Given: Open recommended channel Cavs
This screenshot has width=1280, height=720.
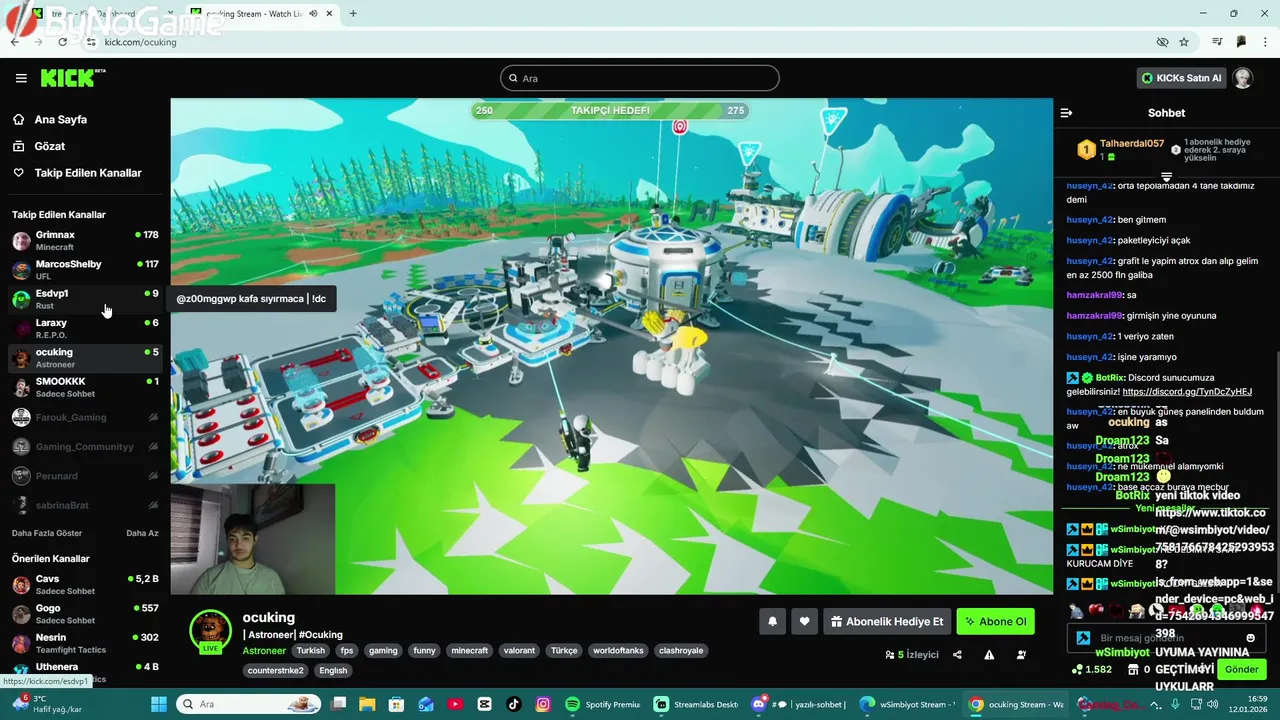Looking at the screenshot, I should point(85,584).
